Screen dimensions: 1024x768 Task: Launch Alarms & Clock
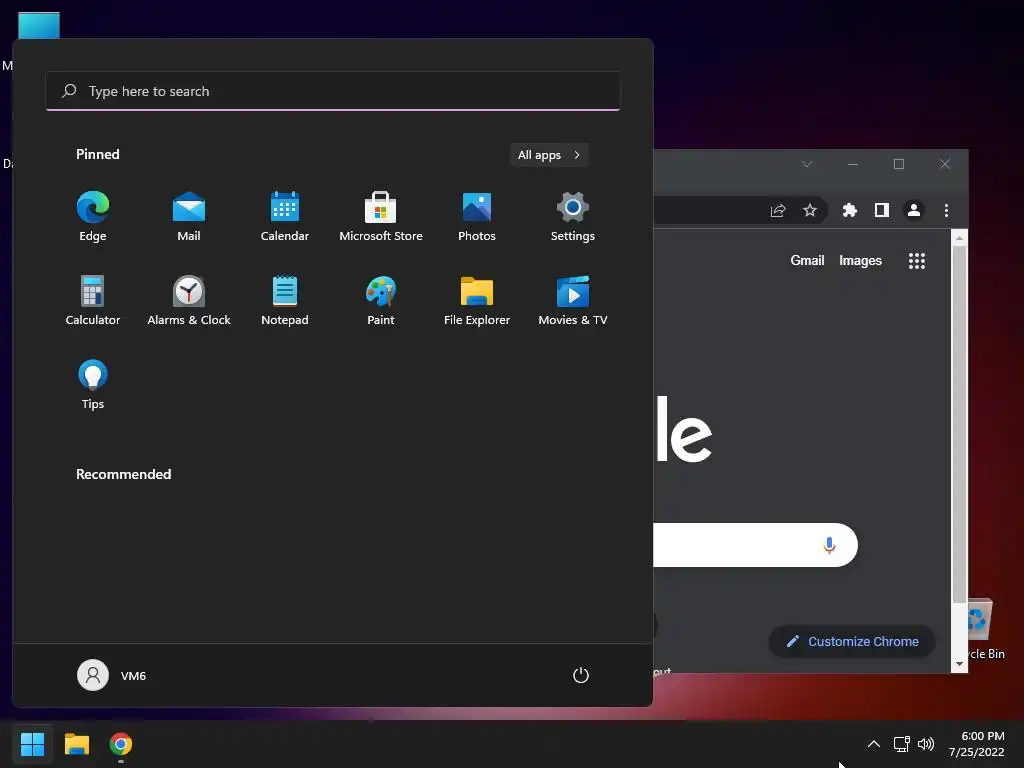pyautogui.click(x=189, y=300)
